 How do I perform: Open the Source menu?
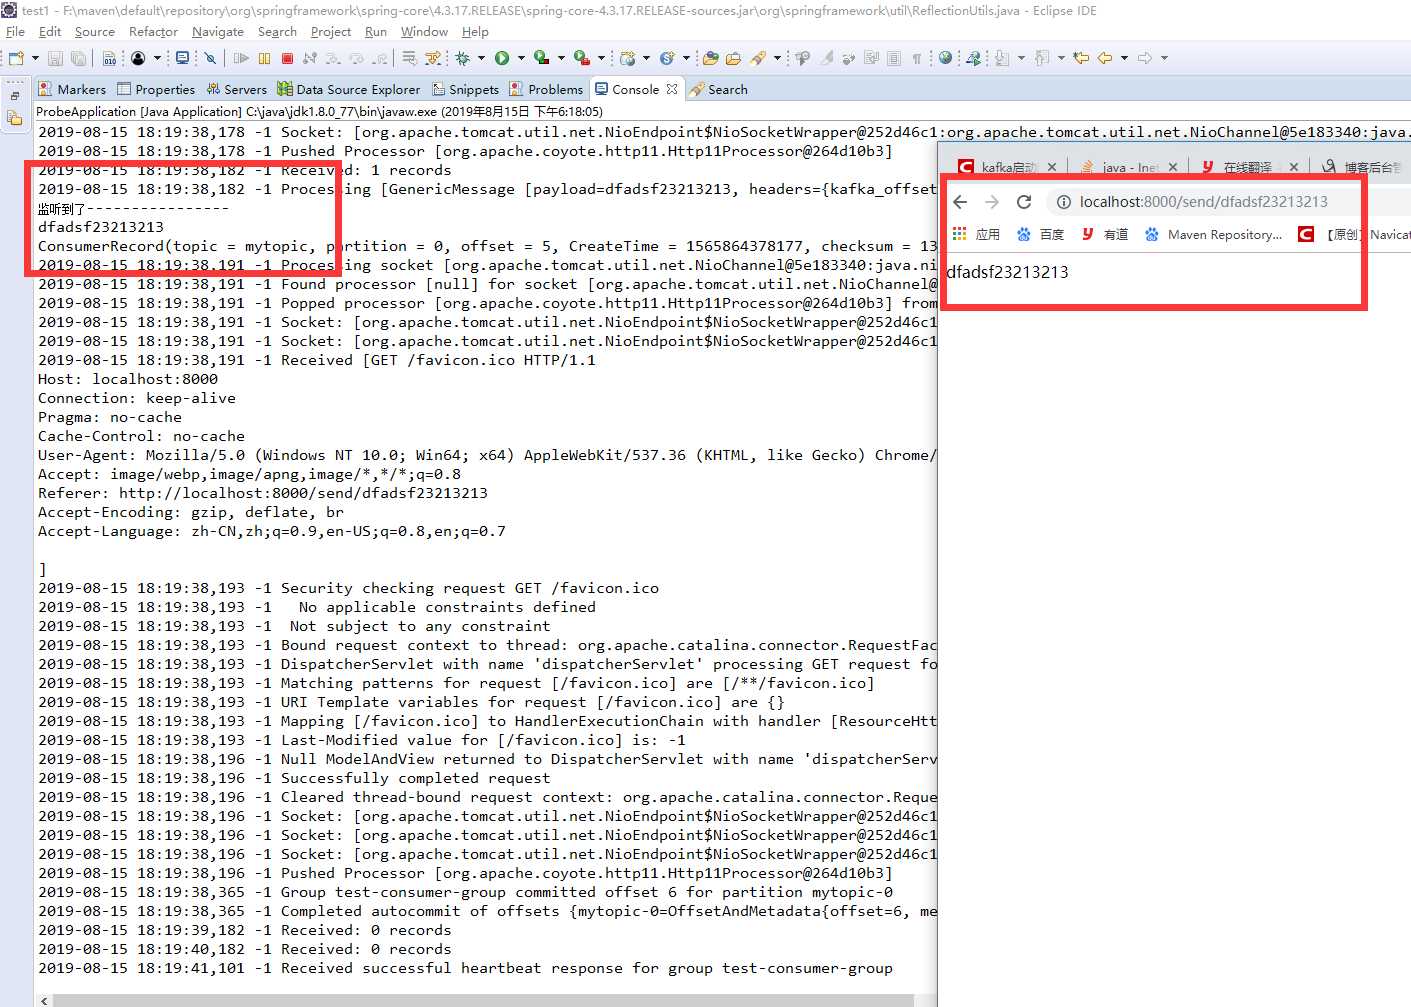[95, 32]
